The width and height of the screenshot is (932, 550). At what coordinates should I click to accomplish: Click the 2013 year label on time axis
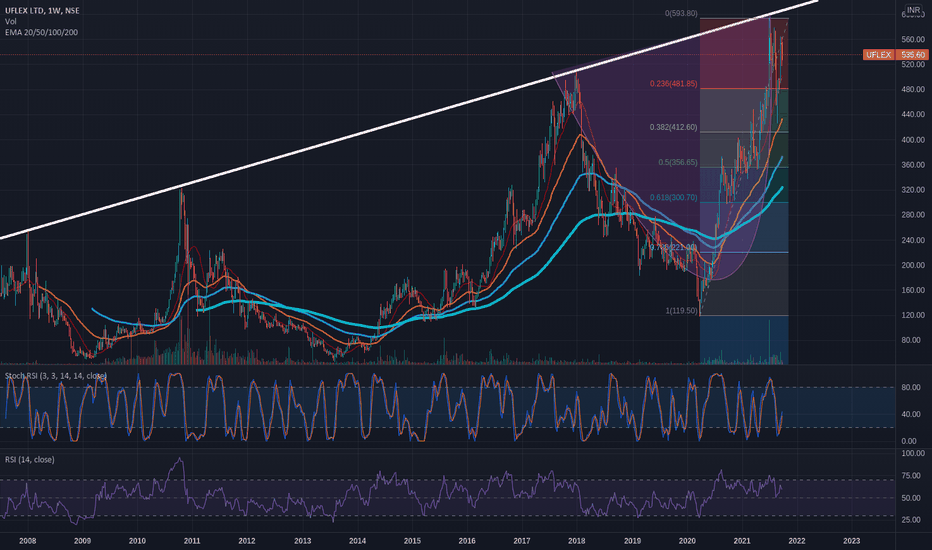(303, 541)
